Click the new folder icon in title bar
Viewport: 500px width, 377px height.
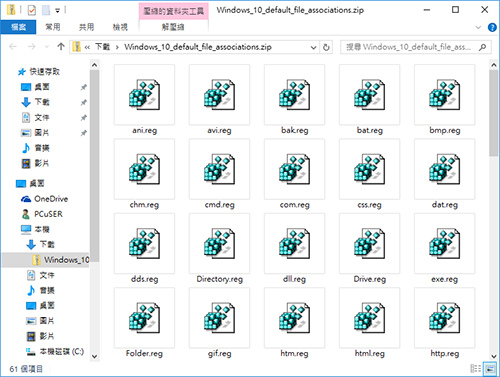point(46,10)
